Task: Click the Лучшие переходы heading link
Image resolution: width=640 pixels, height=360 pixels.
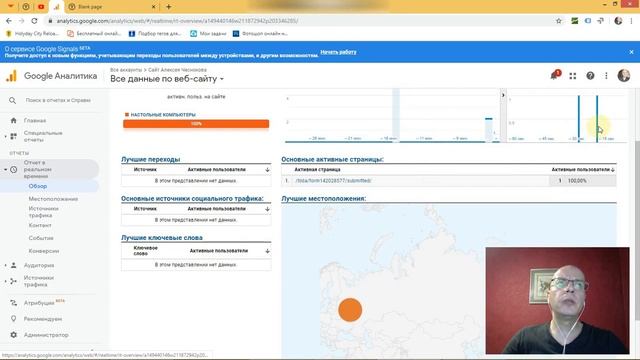Action: [151, 159]
